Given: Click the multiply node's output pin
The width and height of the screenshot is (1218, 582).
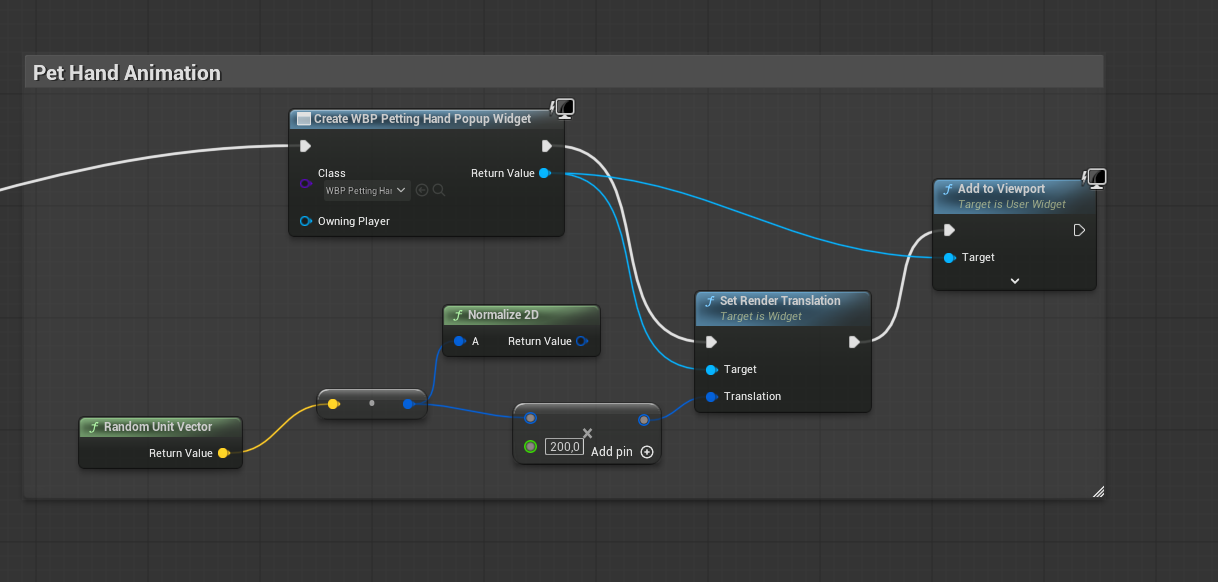Looking at the screenshot, I should [x=644, y=419].
